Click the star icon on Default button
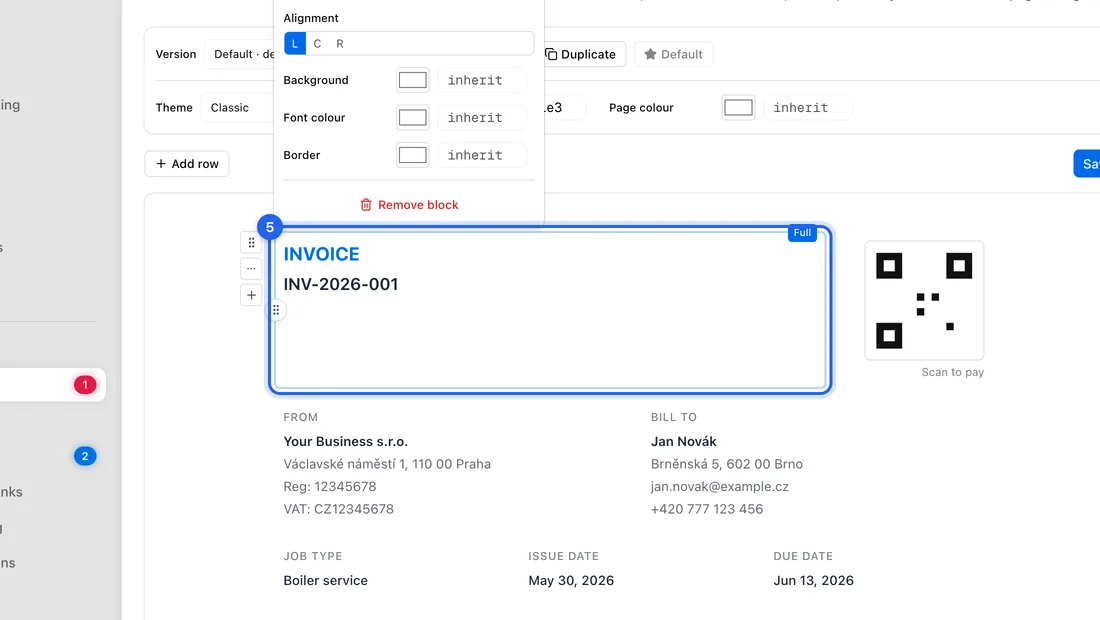 650,54
